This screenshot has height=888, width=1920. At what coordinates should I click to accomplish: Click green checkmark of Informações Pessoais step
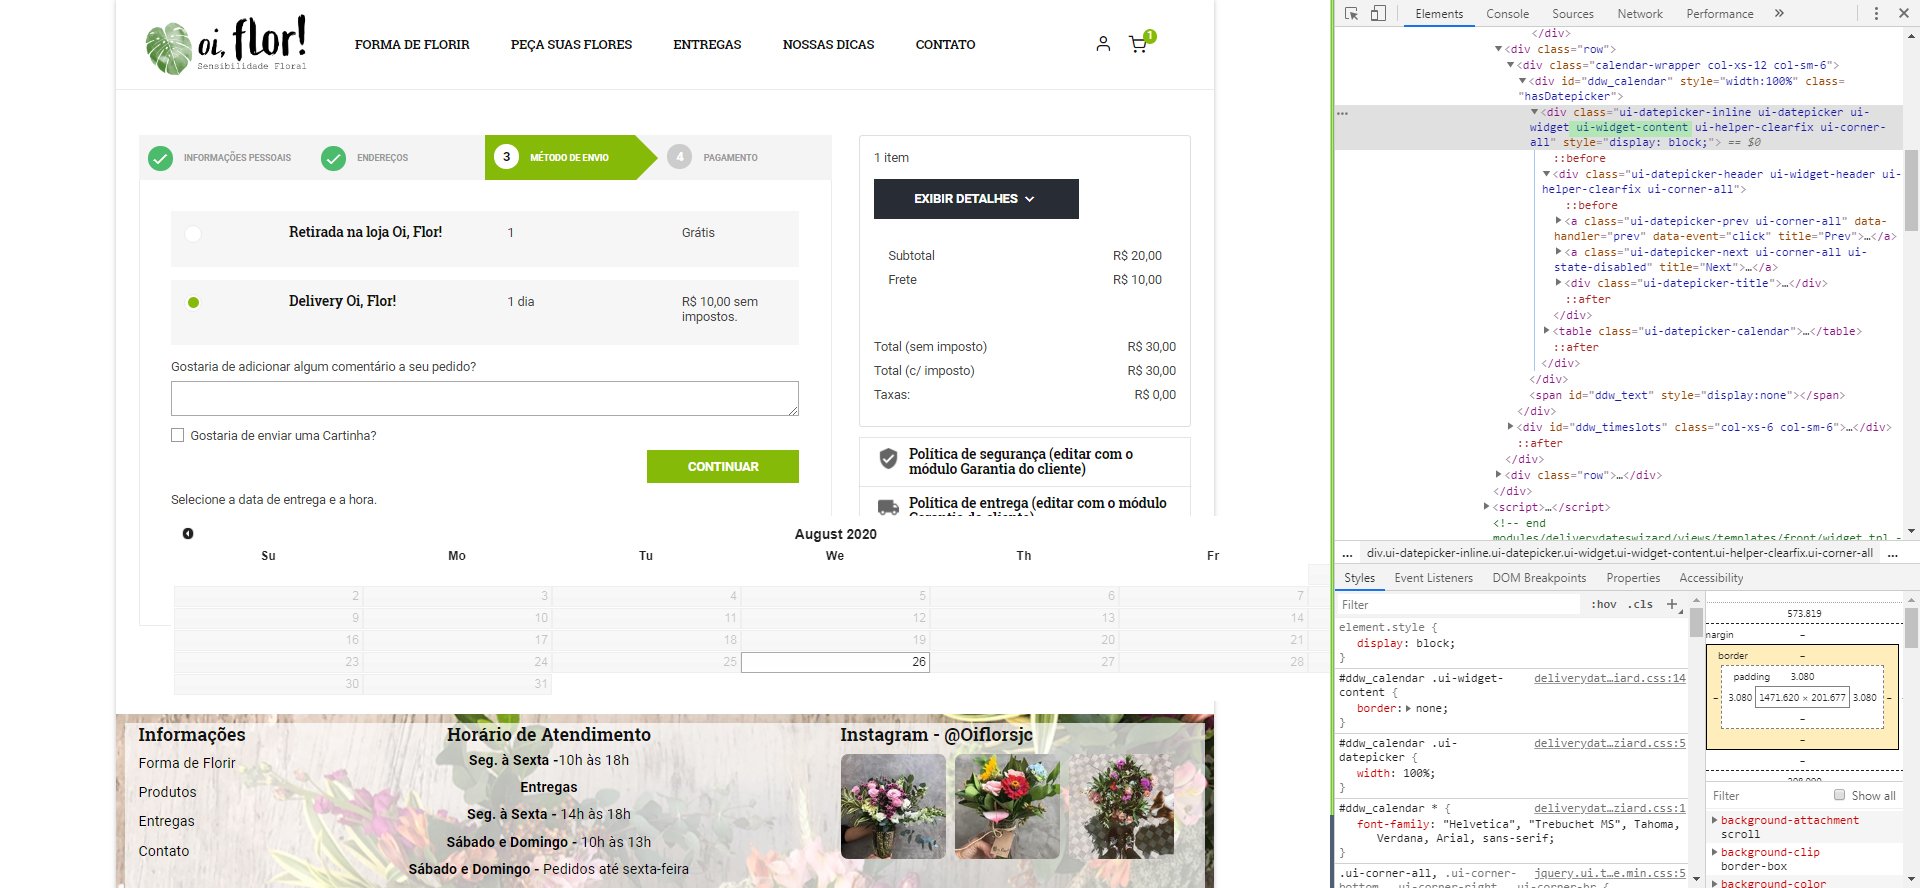coord(160,158)
